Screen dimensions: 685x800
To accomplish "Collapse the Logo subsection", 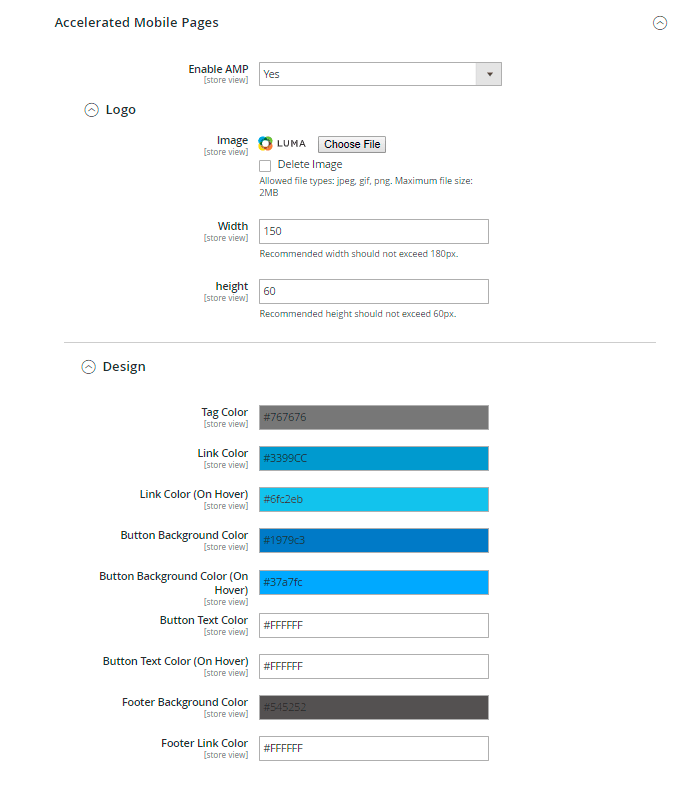I will coord(92,110).
